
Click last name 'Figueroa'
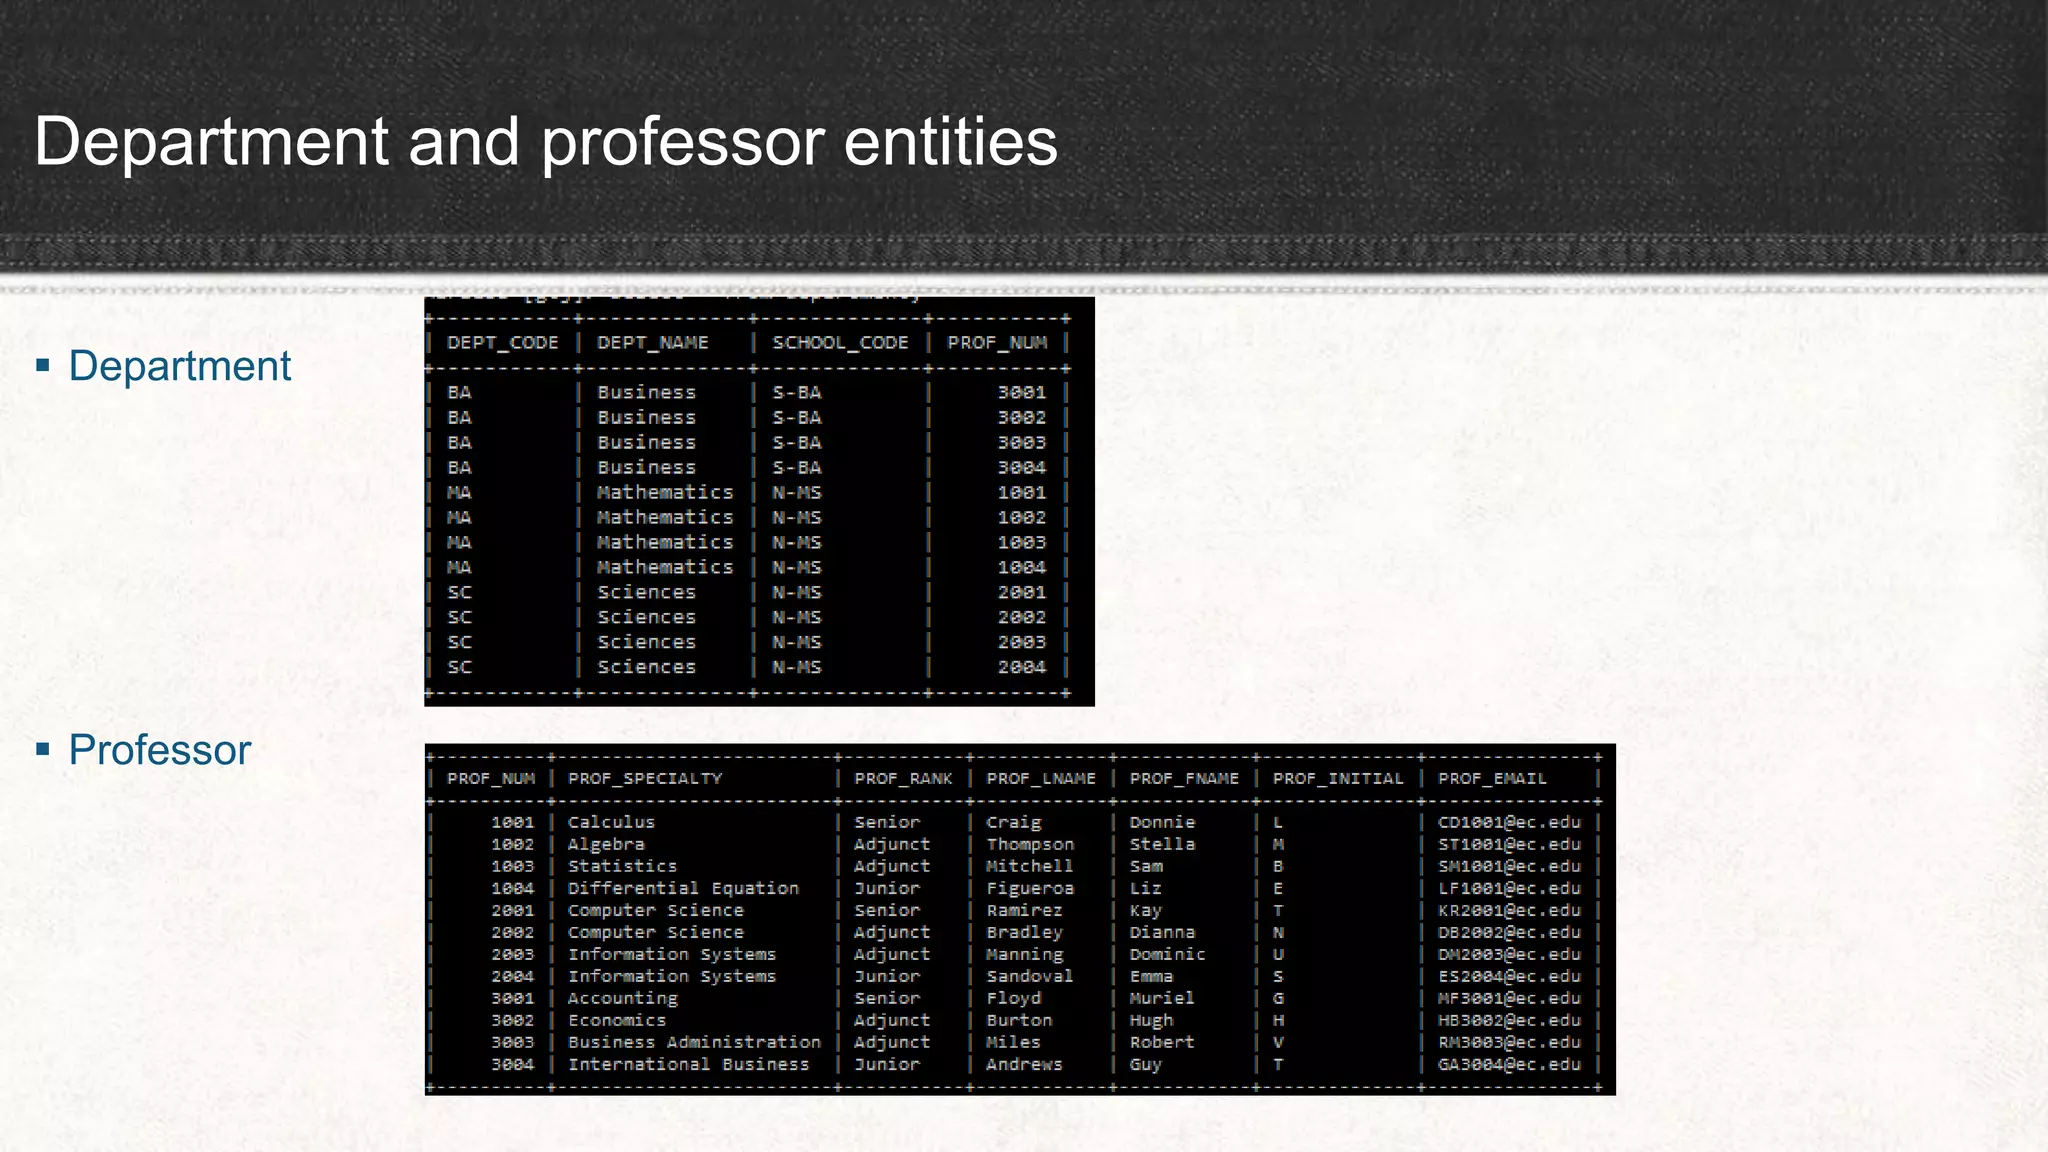pyautogui.click(x=1030, y=888)
